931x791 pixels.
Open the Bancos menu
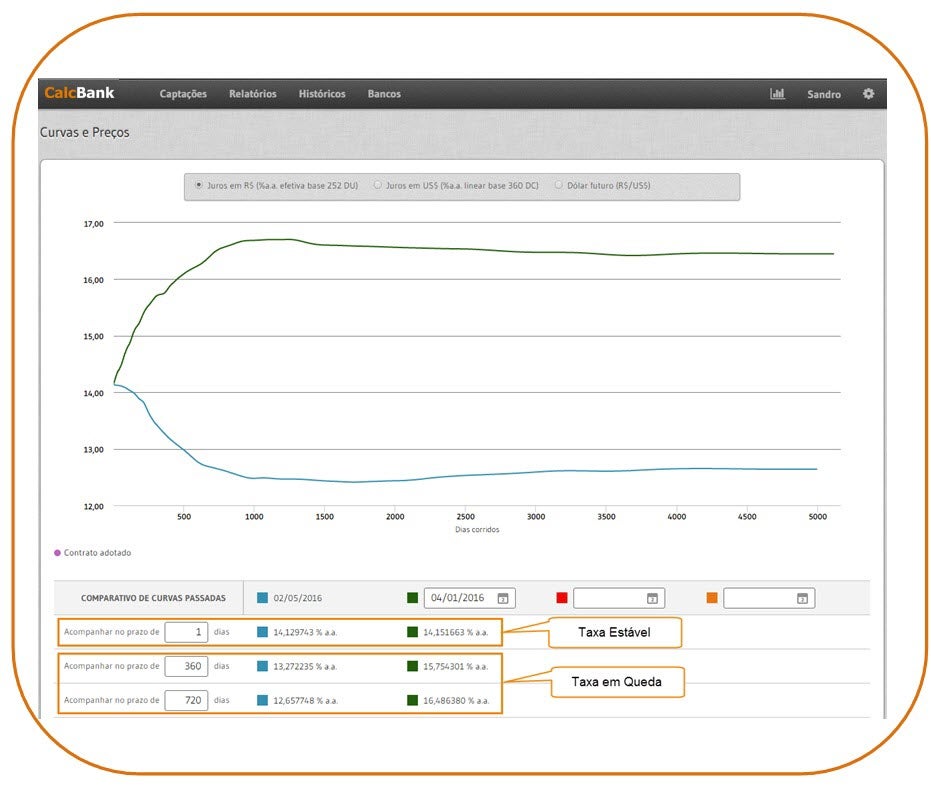tap(384, 94)
